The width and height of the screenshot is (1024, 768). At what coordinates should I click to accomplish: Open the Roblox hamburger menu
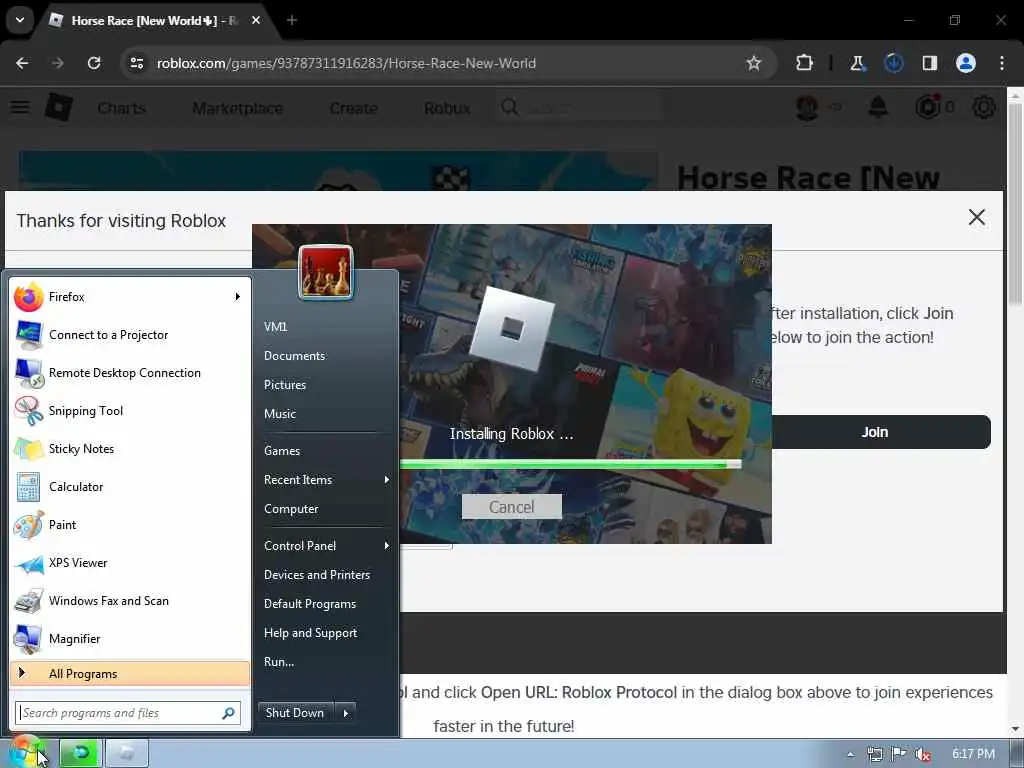[20, 106]
